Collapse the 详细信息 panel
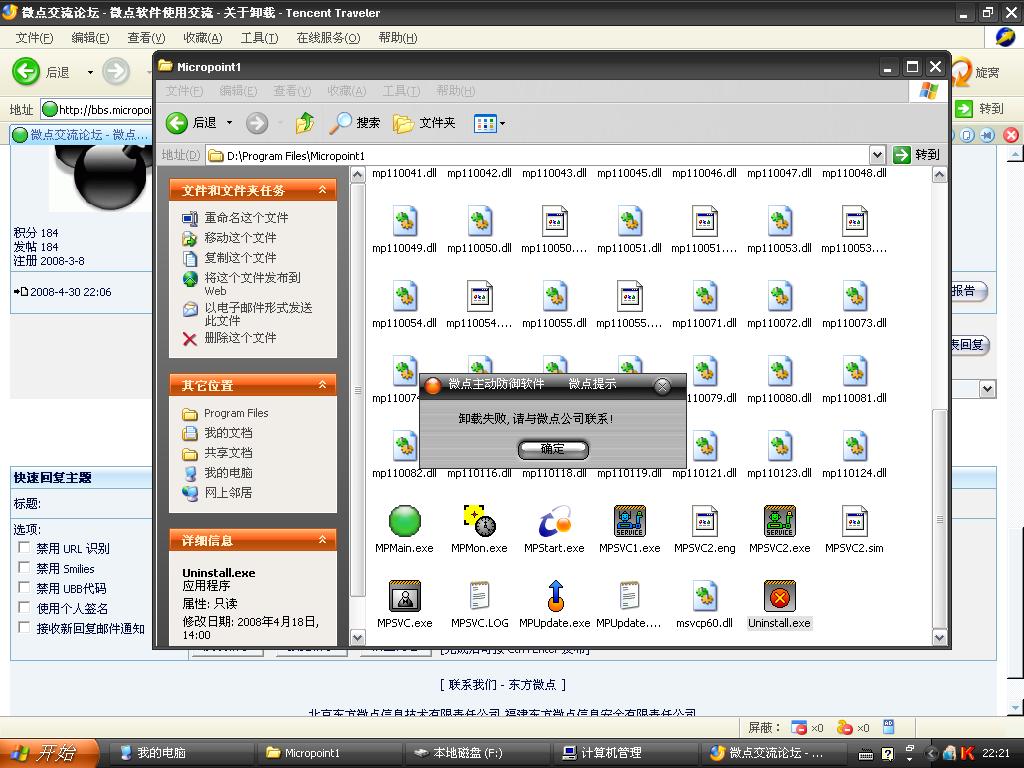The width and height of the screenshot is (1024, 768). (x=322, y=540)
